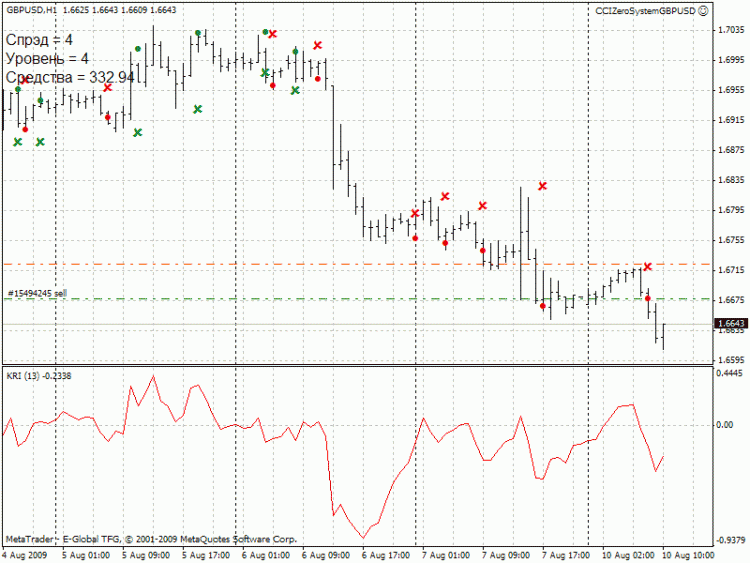The height and width of the screenshot is (563, 750).
Task: Click the 1.7035 price scale label
Action: click(729, 30)
